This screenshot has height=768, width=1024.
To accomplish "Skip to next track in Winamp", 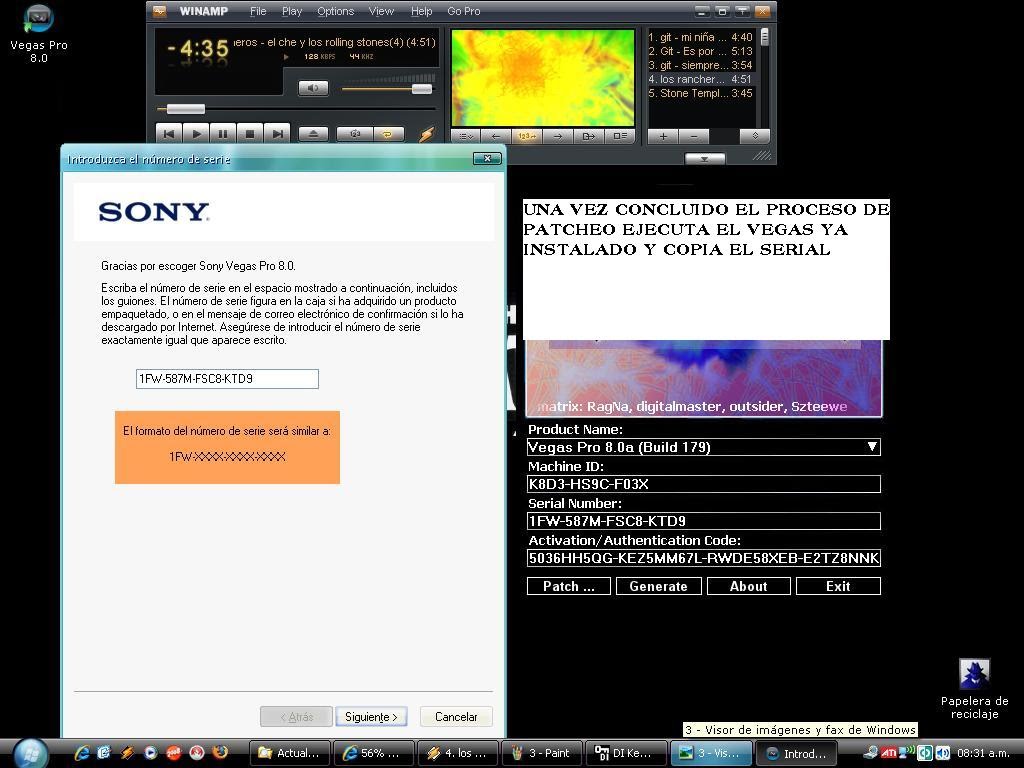I will (x=277, y=133).
